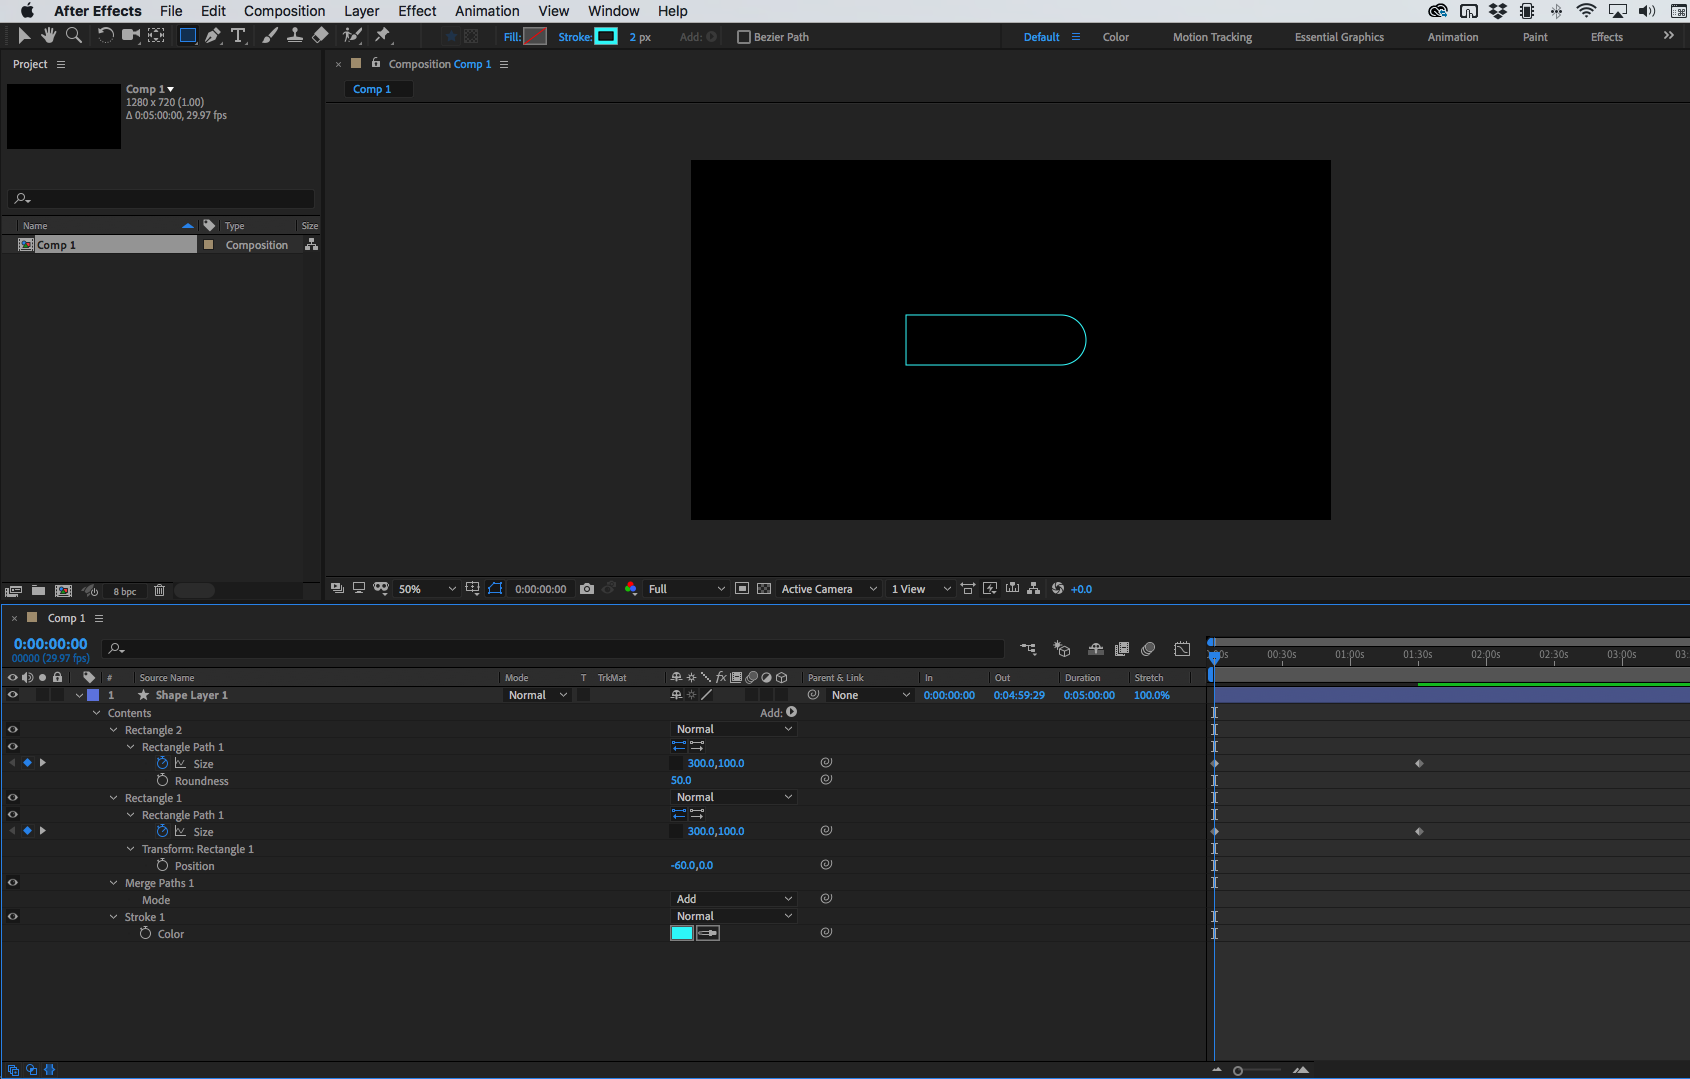
Task: Open the Animation menu
Action: (487, 11)
